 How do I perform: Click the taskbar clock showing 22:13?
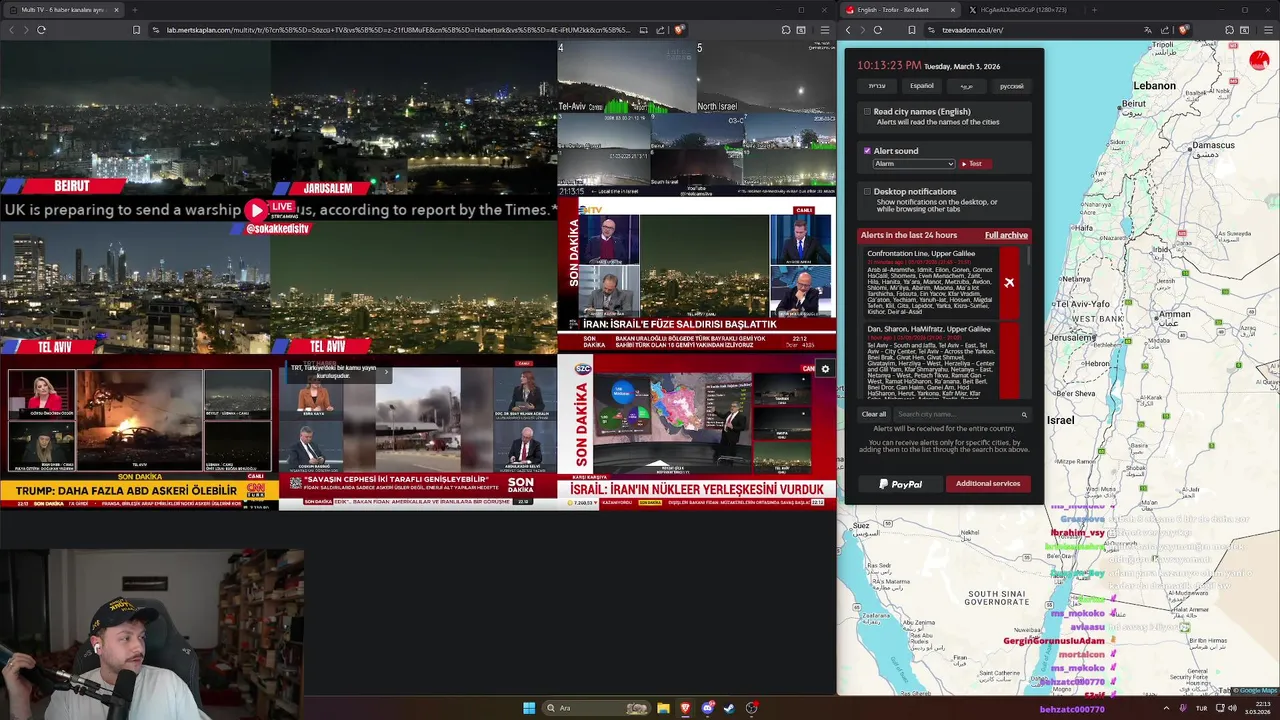tap(1259, 708)
